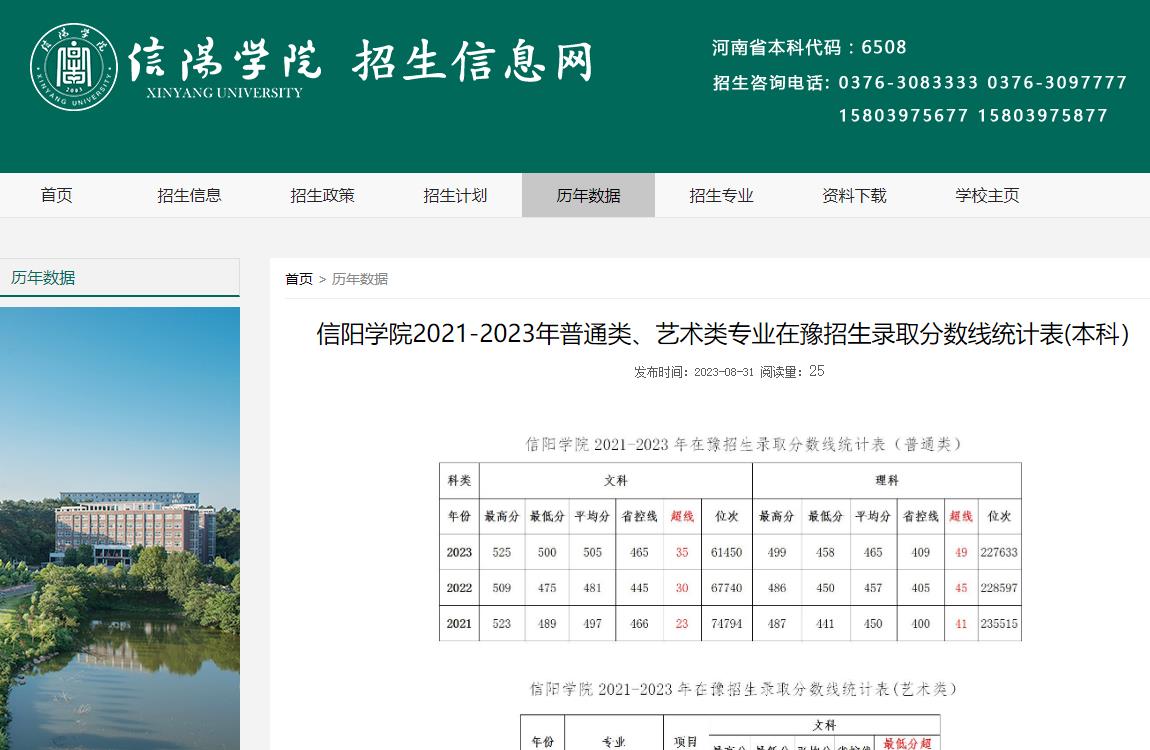
Task: Click the 2022 year row cell
Action: pyautogui.click(x=459, y=588)
